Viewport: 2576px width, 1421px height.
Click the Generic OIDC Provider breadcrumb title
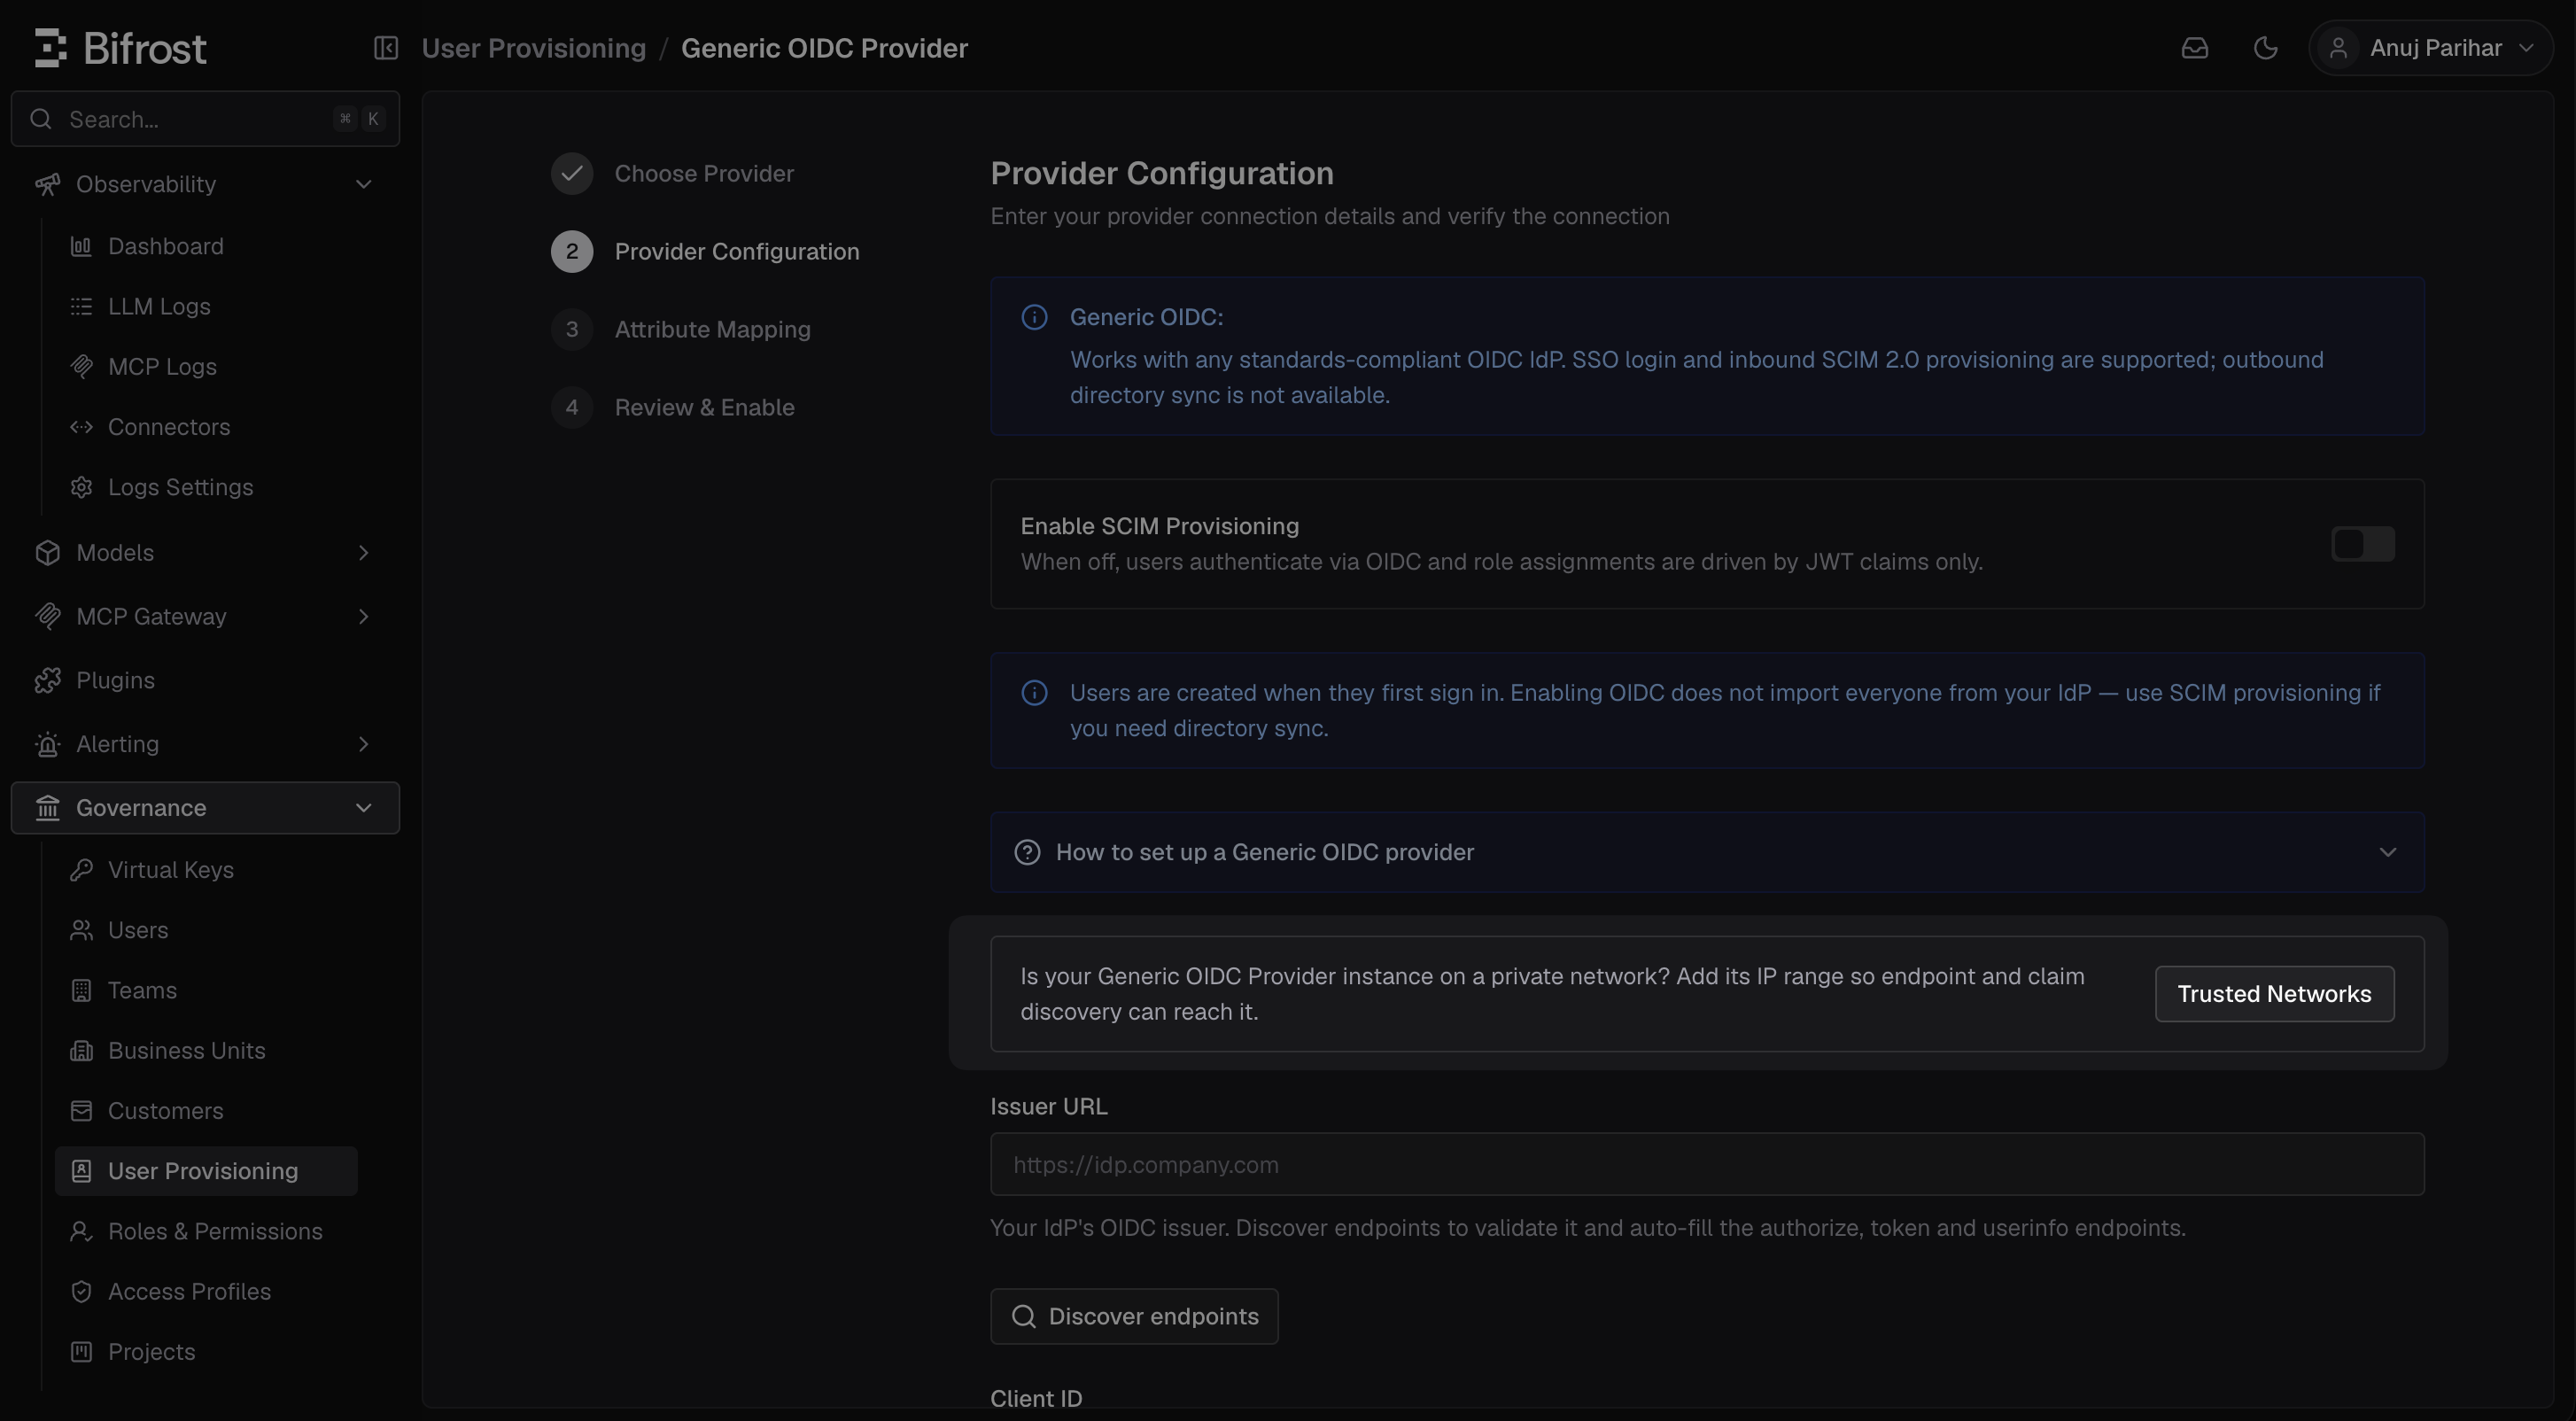coord(824,48)
